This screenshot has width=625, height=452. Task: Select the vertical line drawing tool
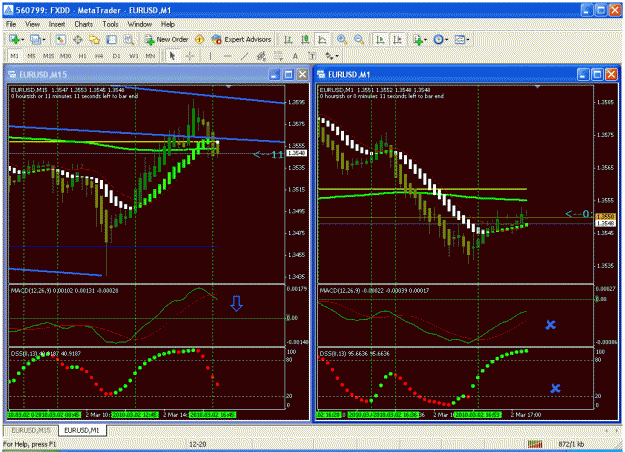[210, 56]
